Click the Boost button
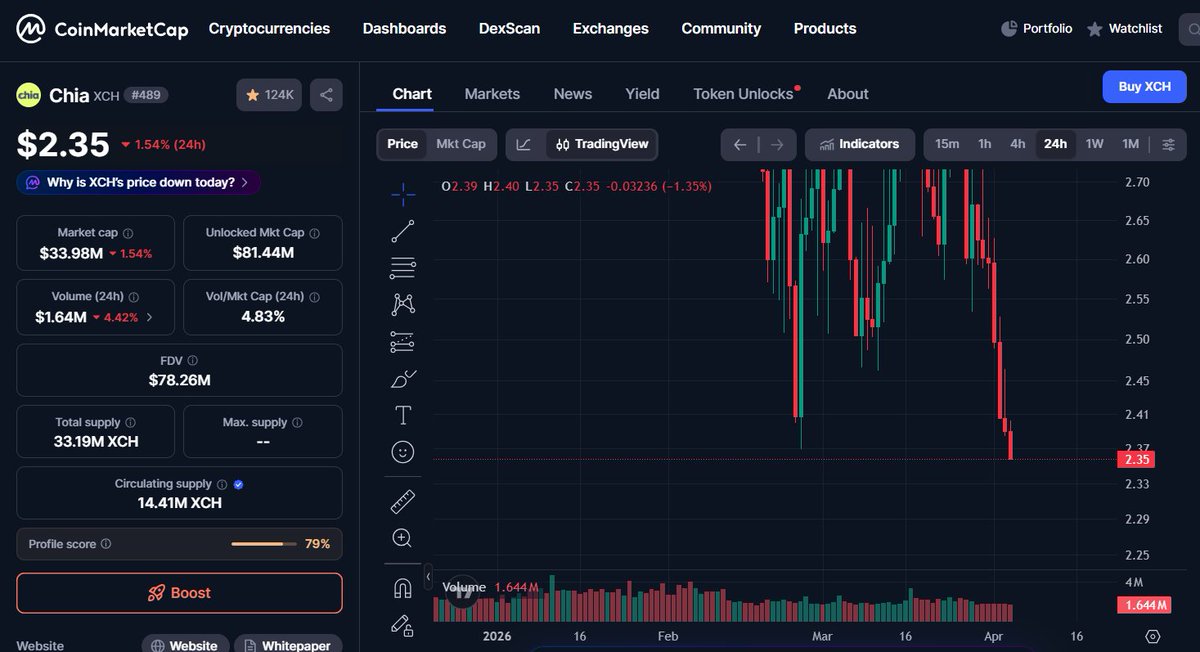Screen dimensions: 1200x652 179,593
